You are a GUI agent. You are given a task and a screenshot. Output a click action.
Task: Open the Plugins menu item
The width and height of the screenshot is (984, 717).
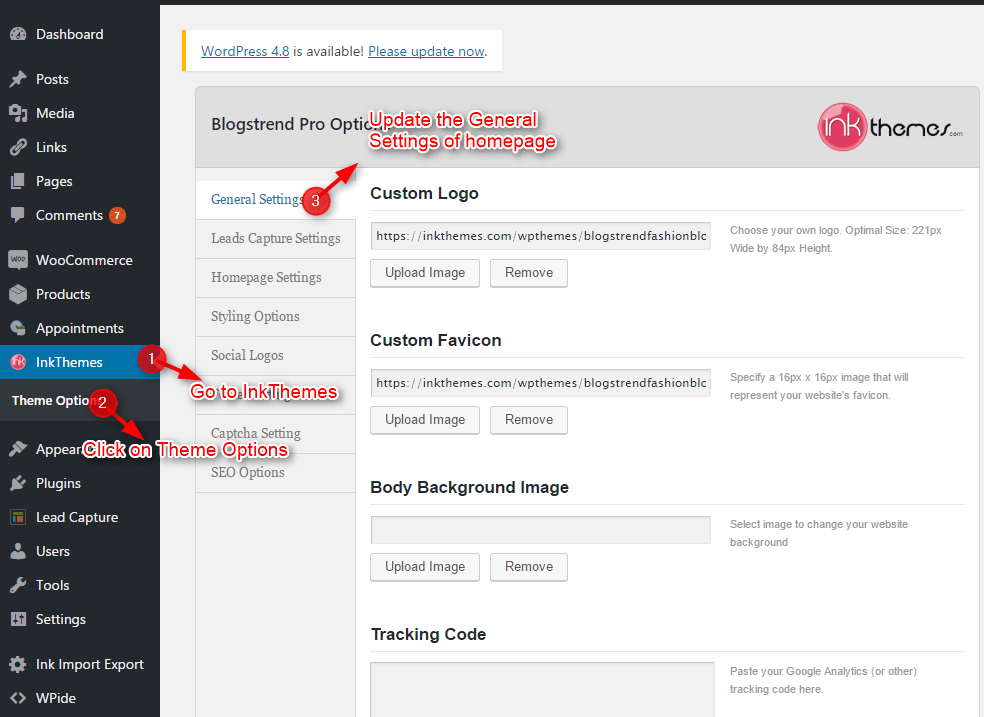(x=80, y=483)
